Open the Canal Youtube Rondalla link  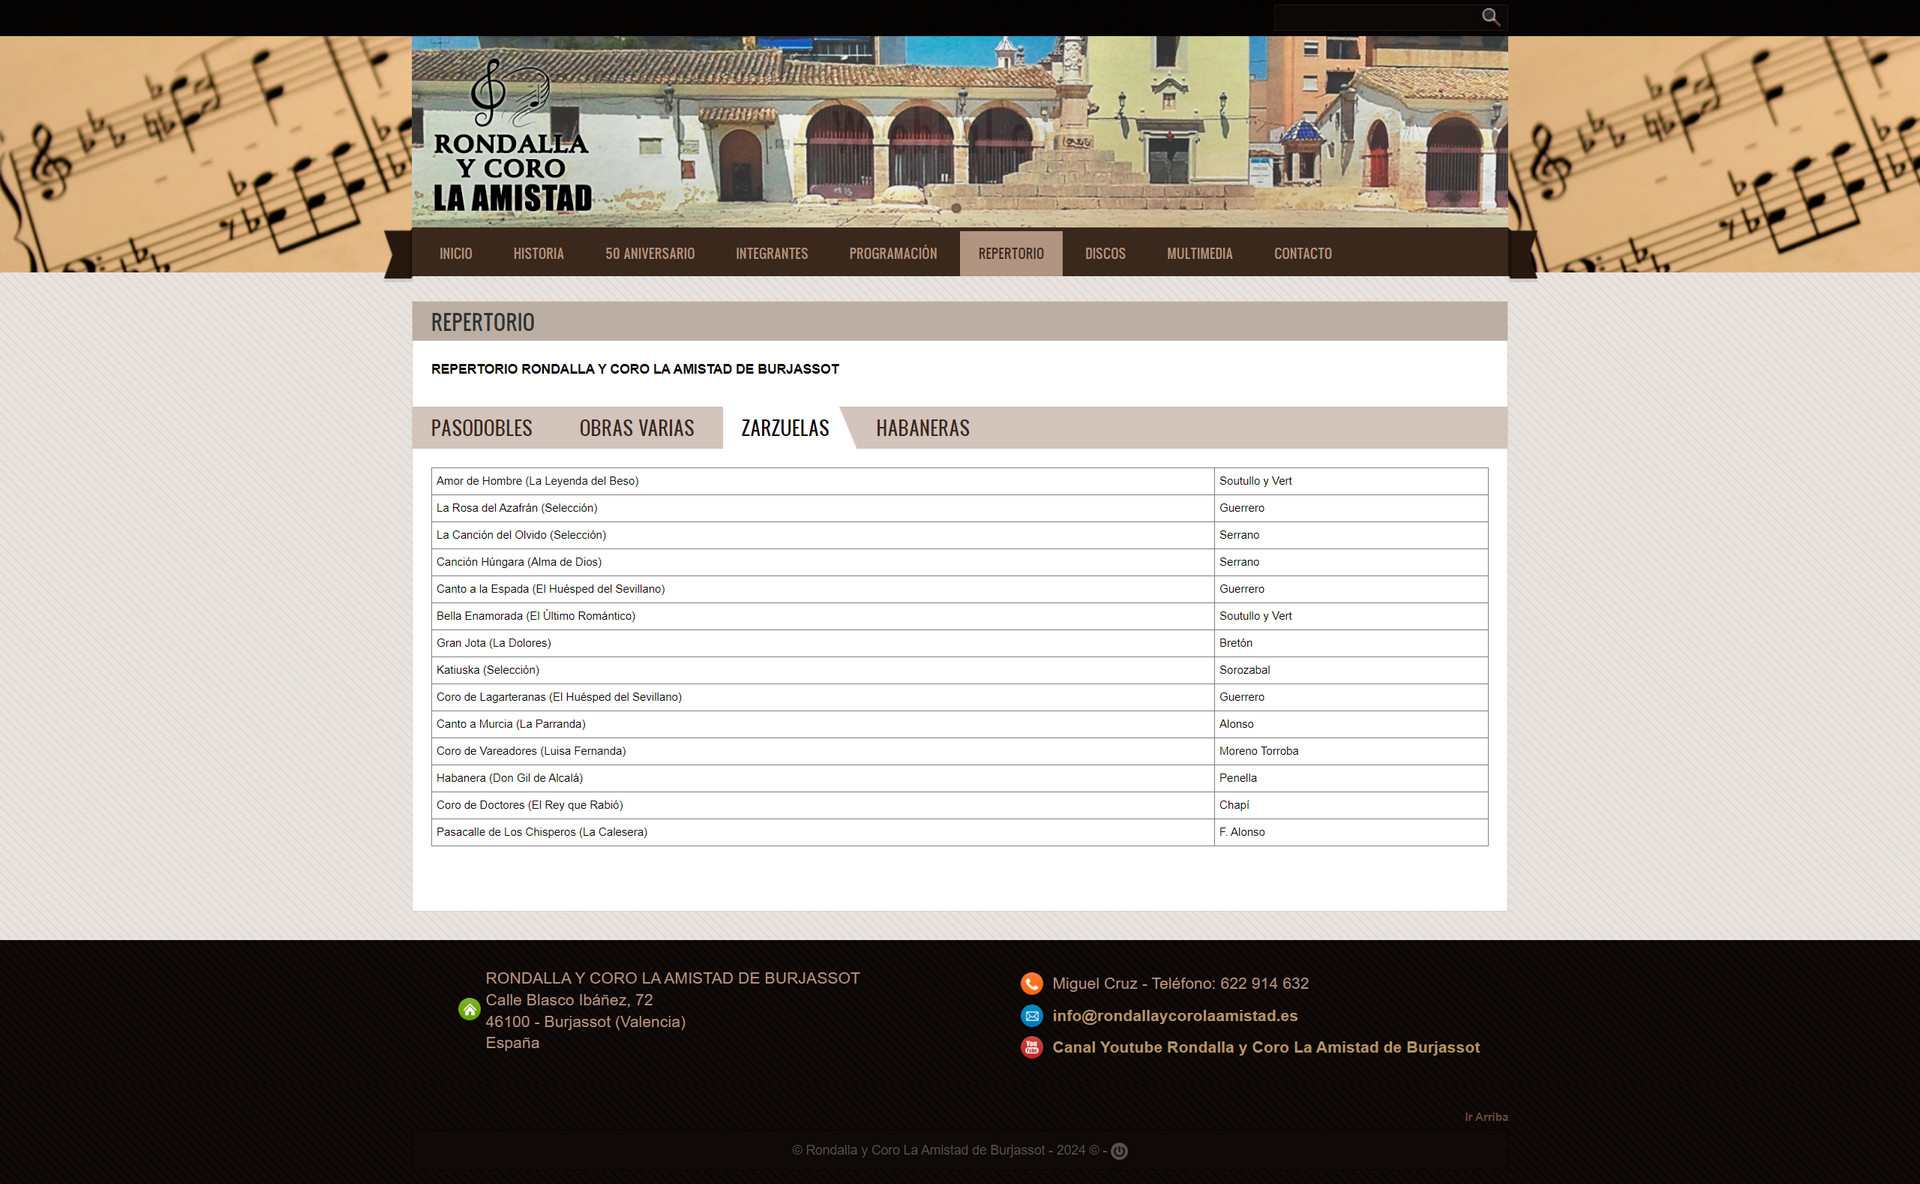(x=1265, y=1047)
